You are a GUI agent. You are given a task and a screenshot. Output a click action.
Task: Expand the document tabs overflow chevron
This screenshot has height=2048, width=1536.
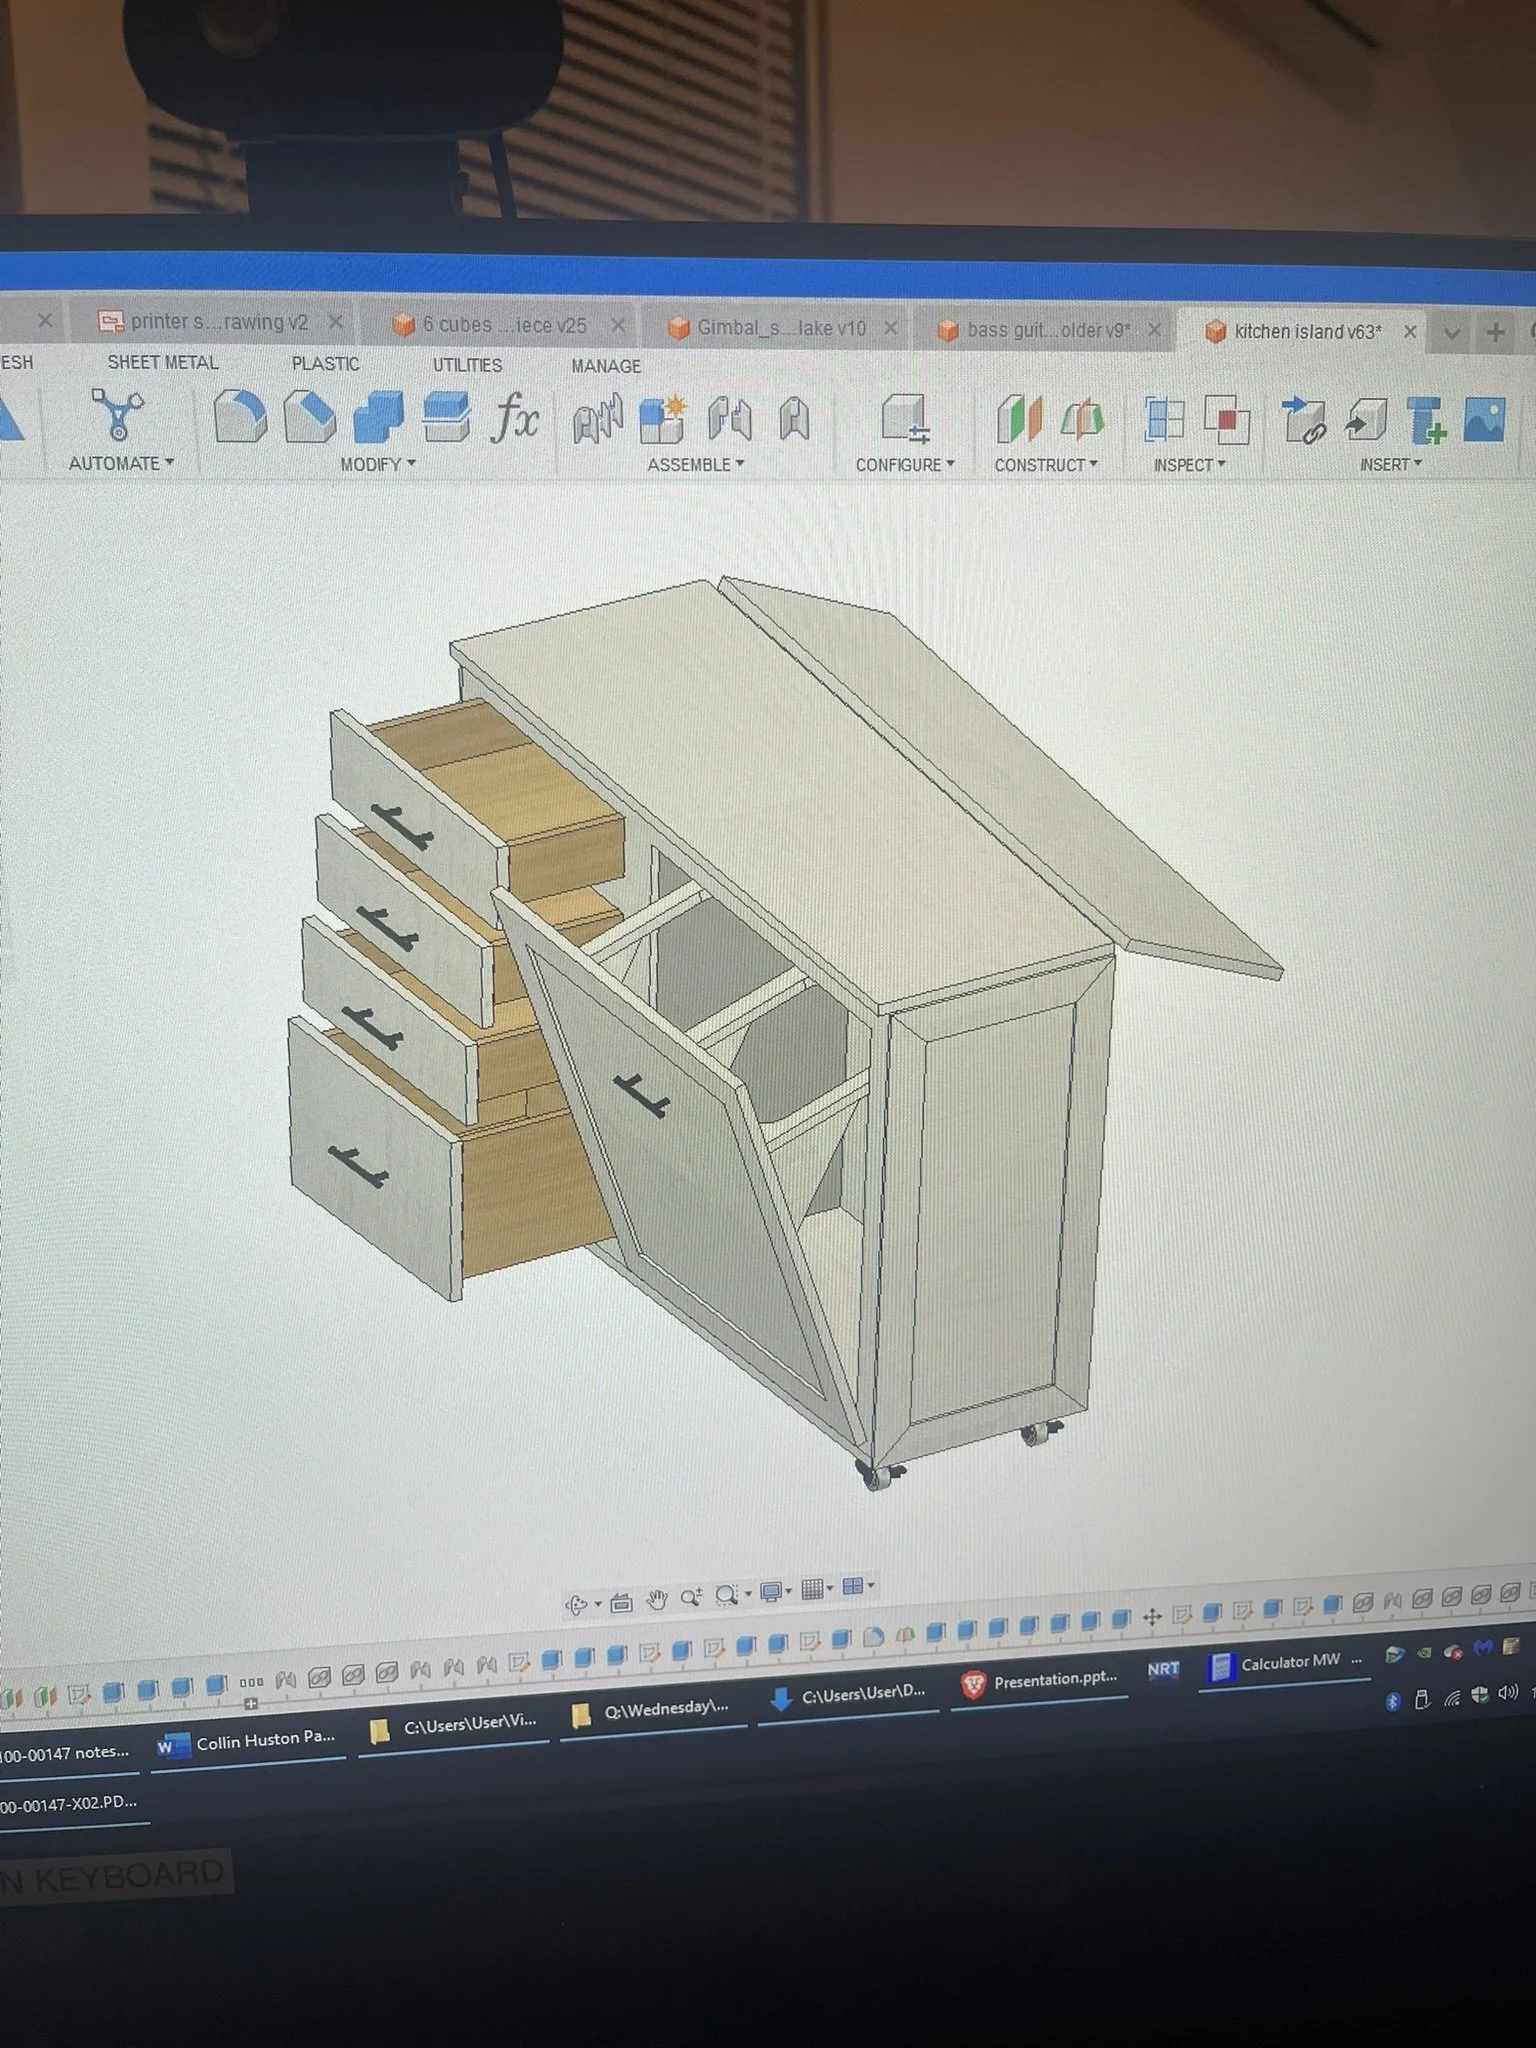pos(1452,333)
